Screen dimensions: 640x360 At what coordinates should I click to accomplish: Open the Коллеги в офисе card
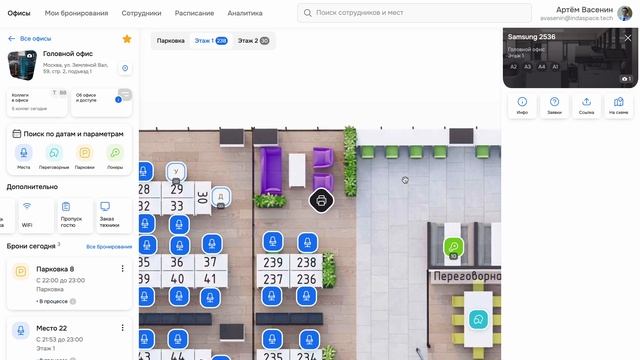click(x=37, y=102)
